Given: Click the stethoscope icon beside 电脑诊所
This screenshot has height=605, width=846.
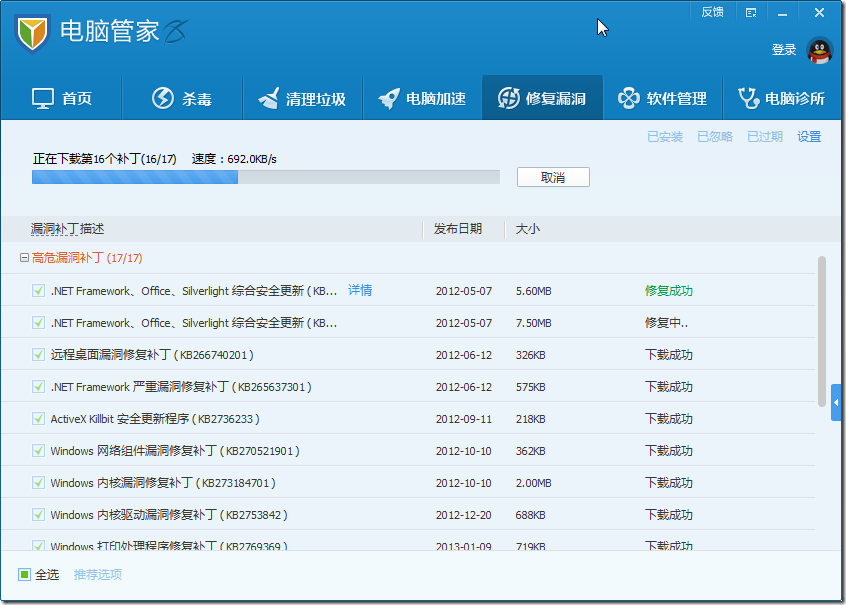Looking at the screenshot, I should click(x=748, y=98).
